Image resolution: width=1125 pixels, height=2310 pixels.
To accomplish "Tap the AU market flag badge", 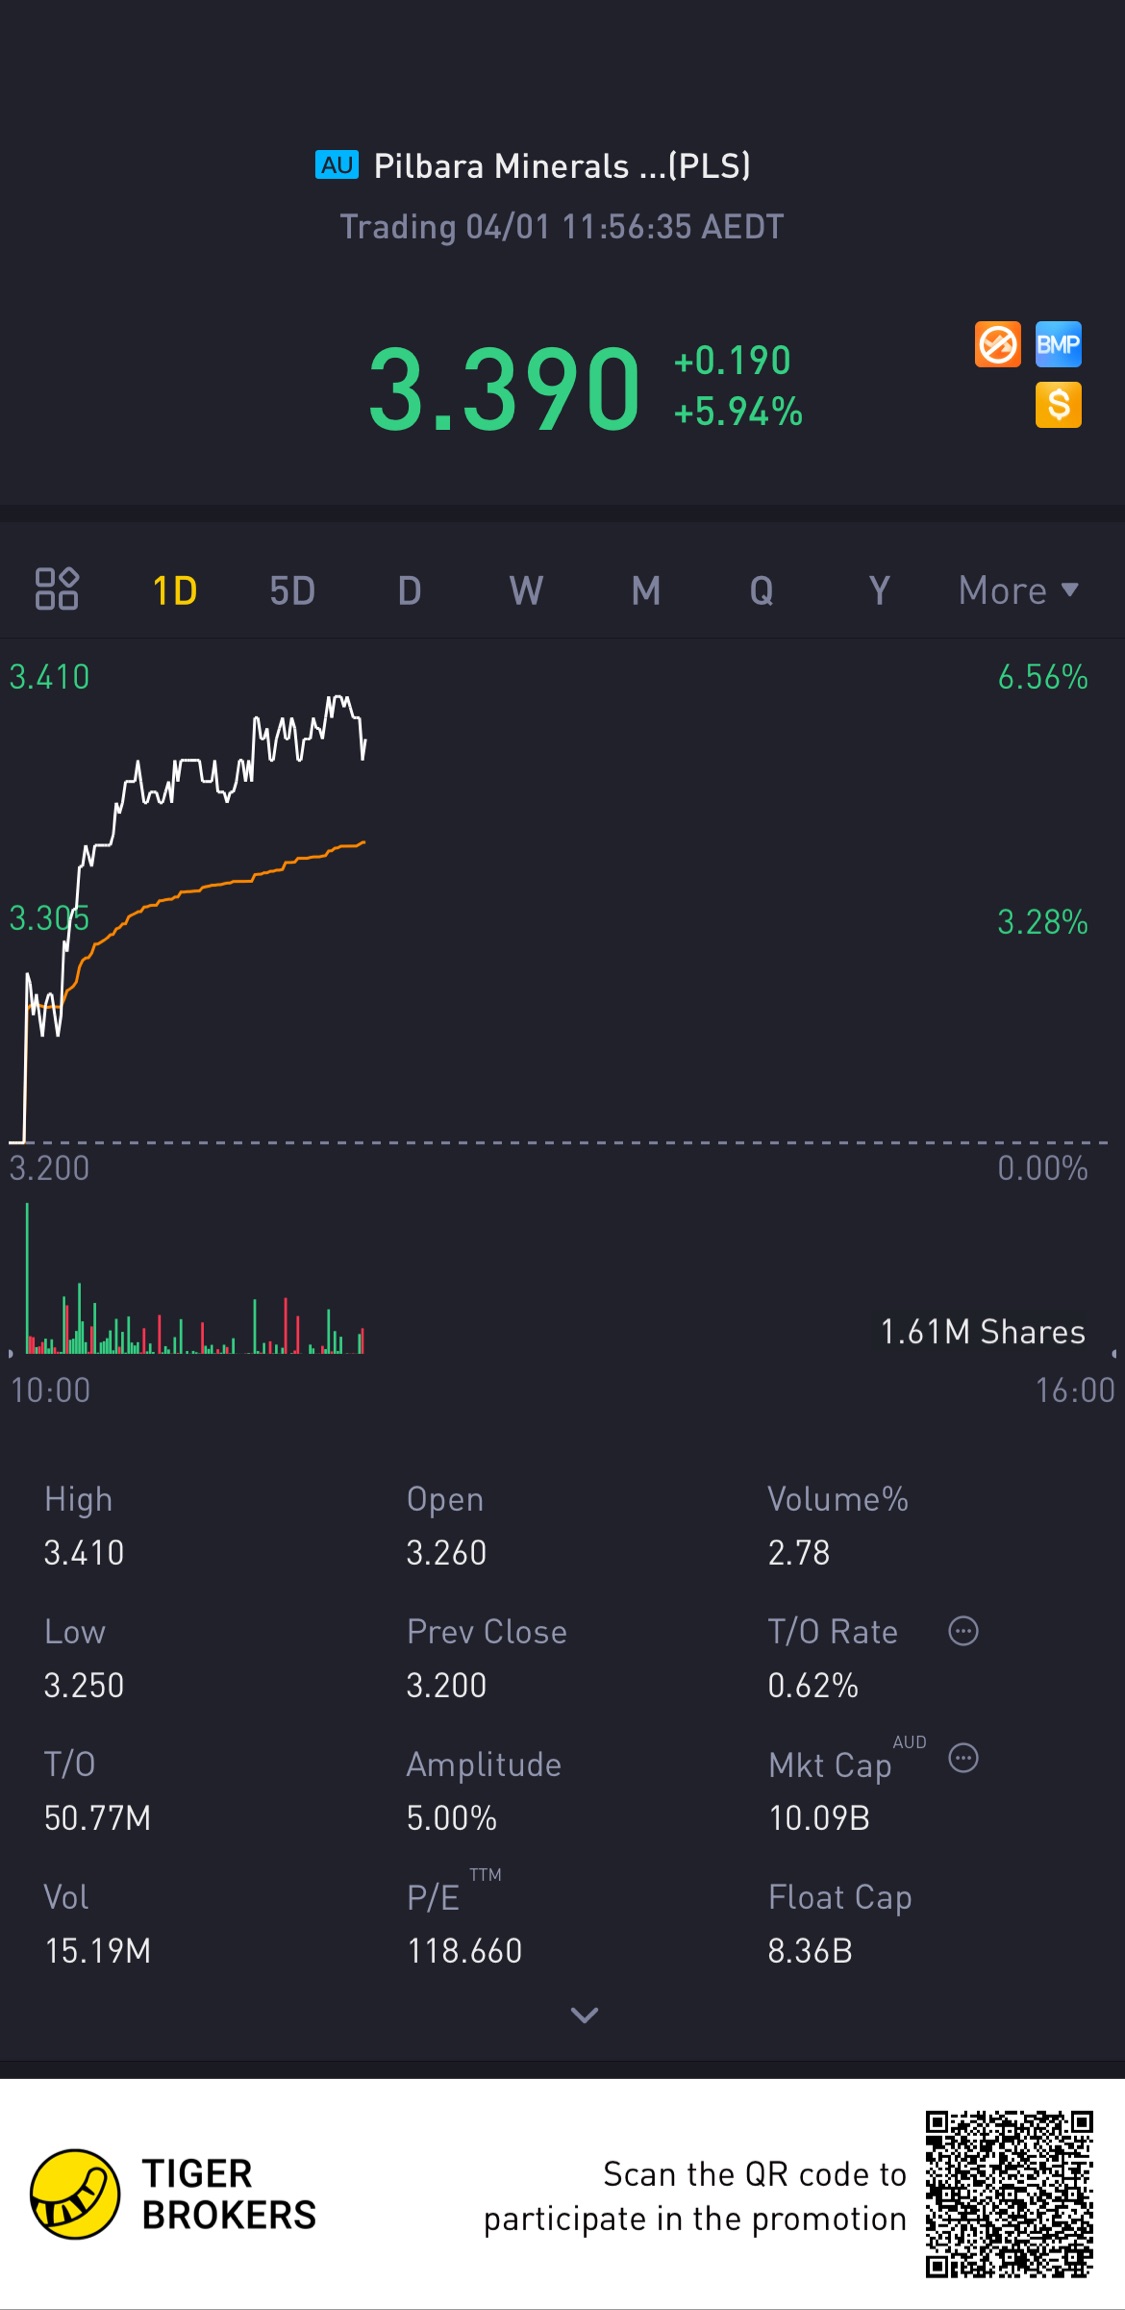I will 337,165.
